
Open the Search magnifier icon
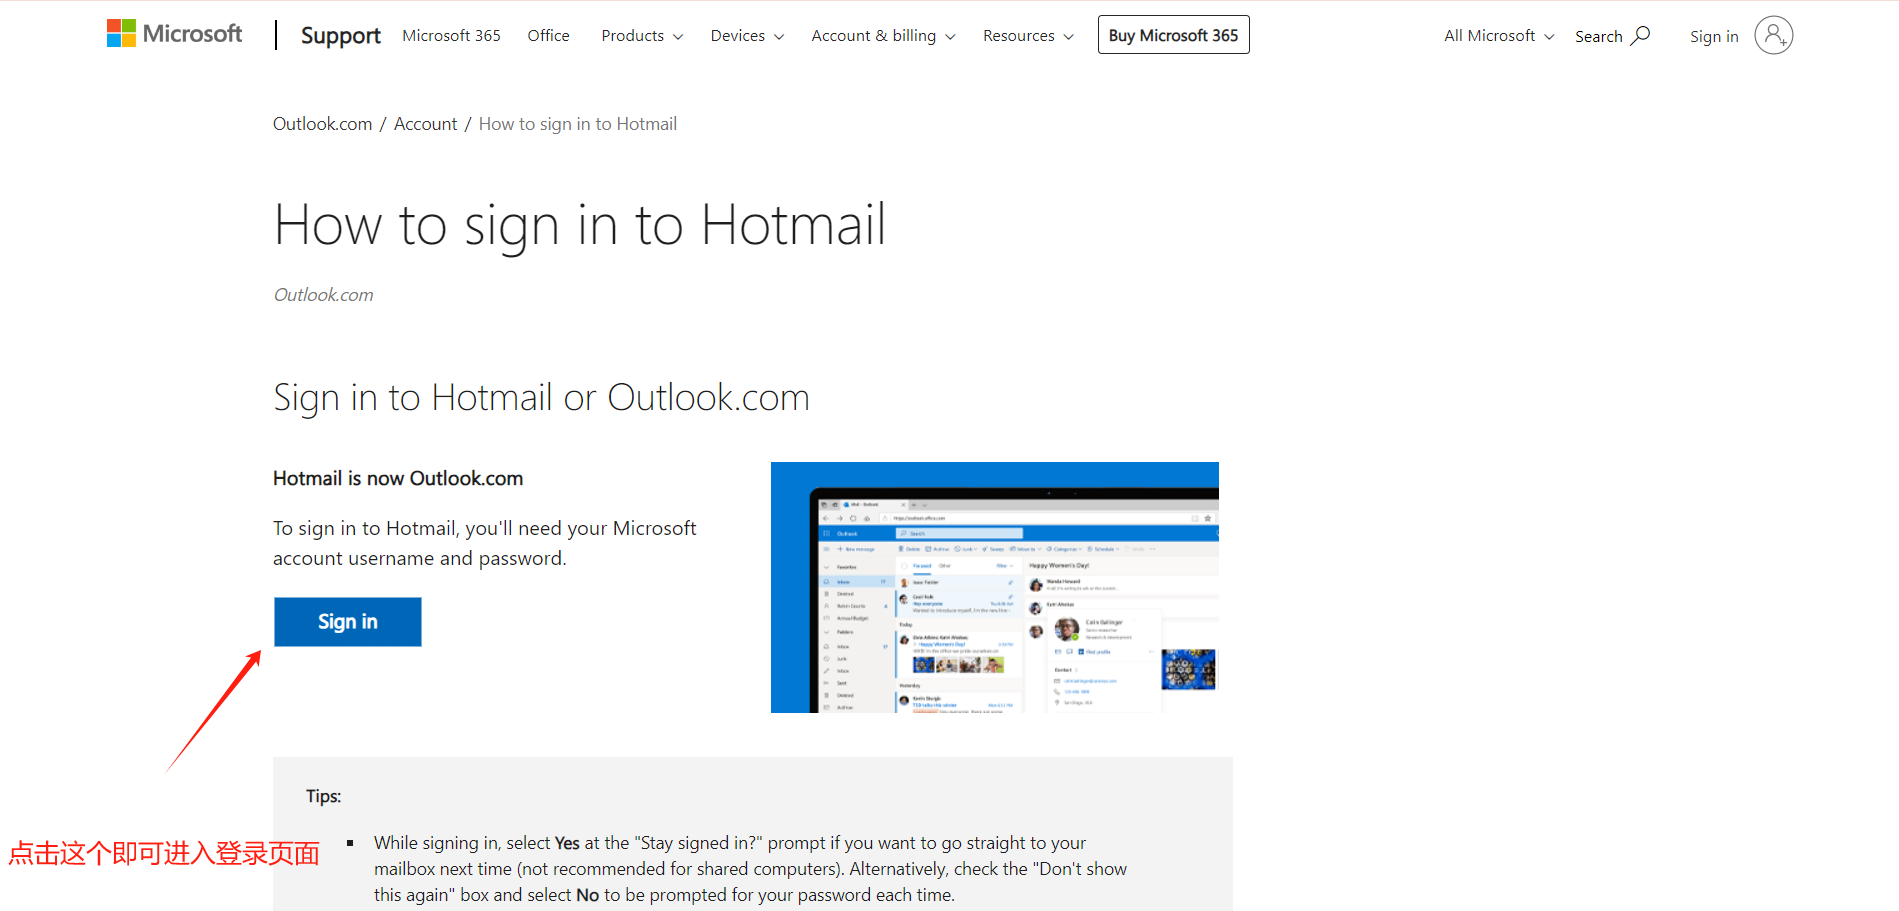1640,36
